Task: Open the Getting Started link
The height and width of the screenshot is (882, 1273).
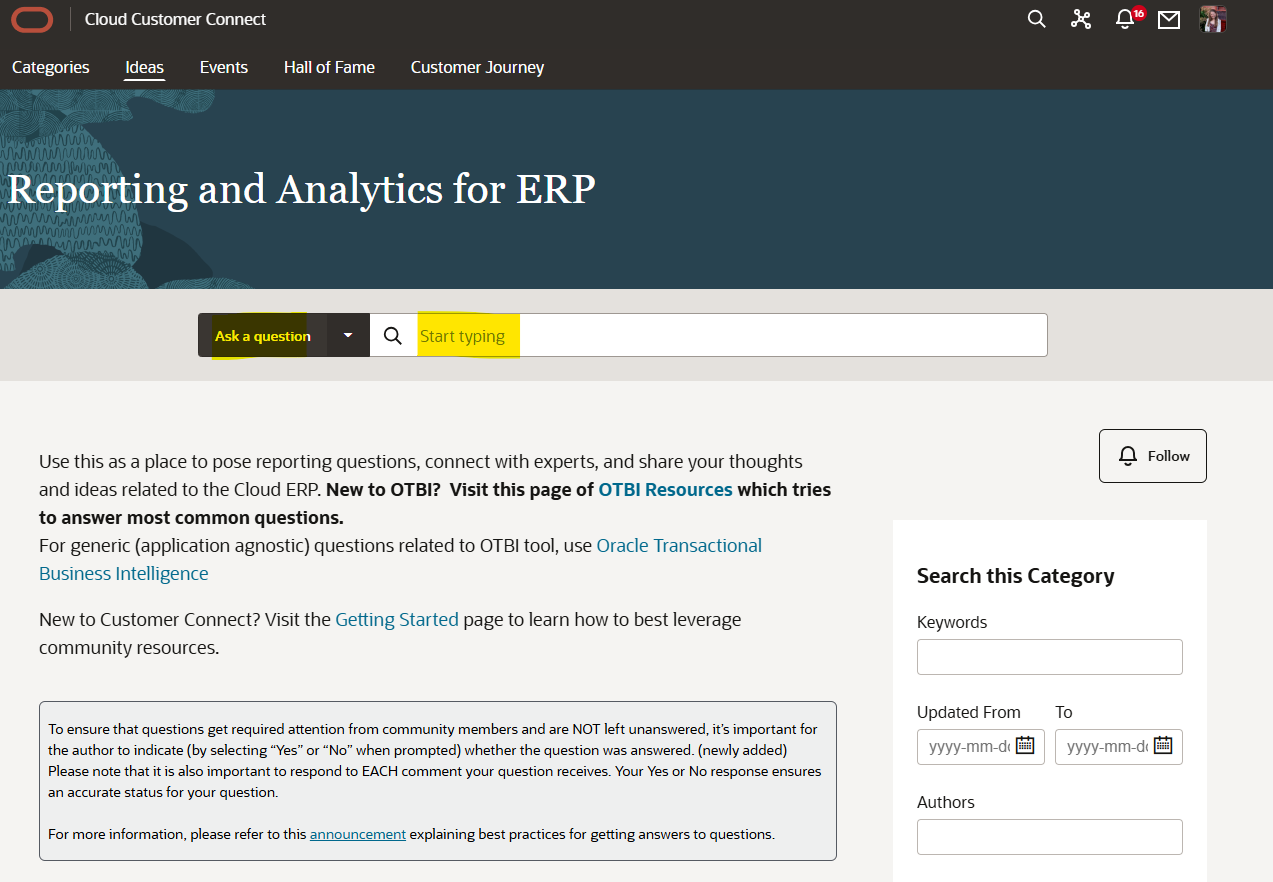Action: coord(397,619)
